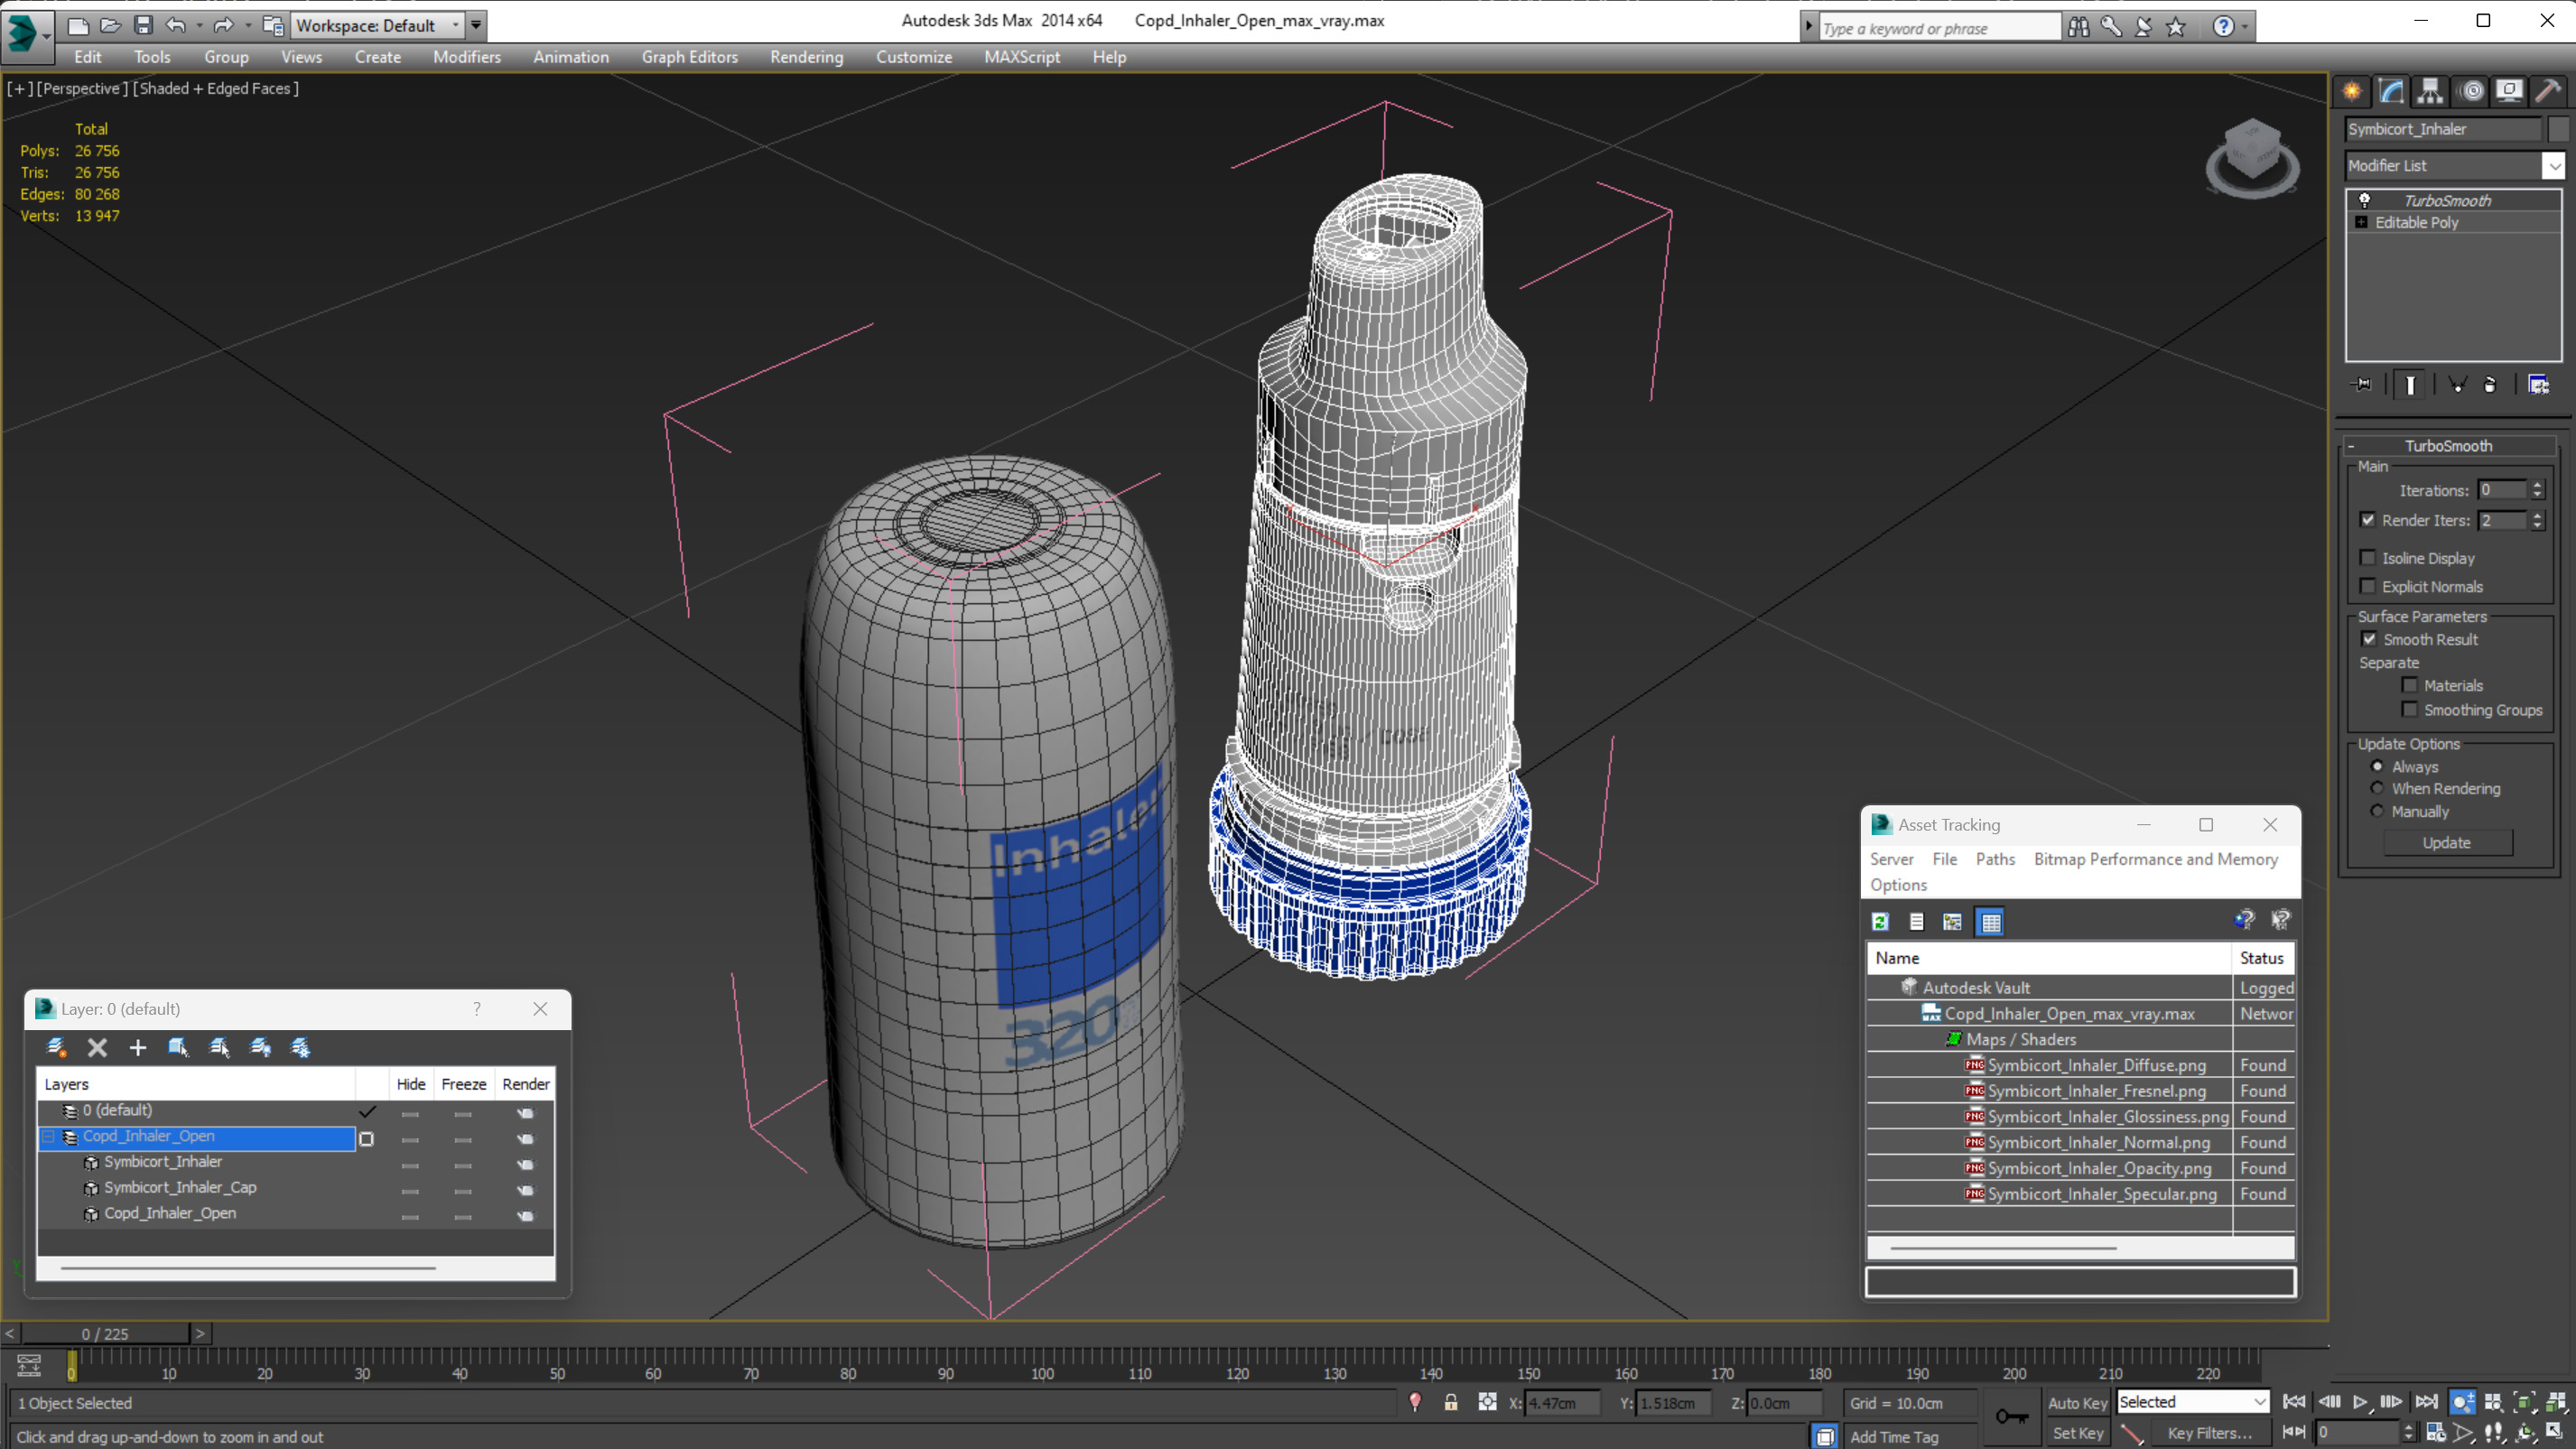The height and width of the screenshot is (1449, 2576).
Task: Click Iterations spinner arrows
Action: (2537, 490)
